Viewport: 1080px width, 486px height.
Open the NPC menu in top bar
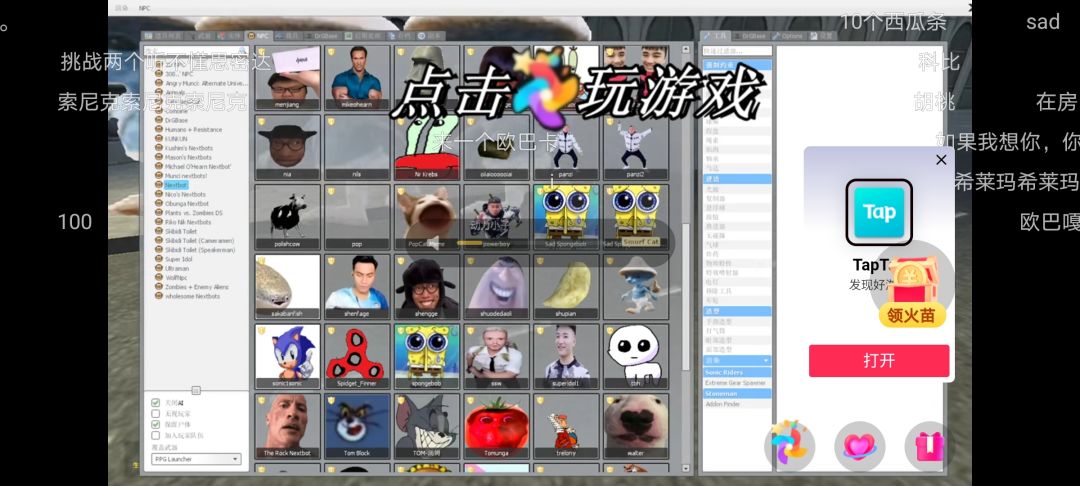[145, 8]
